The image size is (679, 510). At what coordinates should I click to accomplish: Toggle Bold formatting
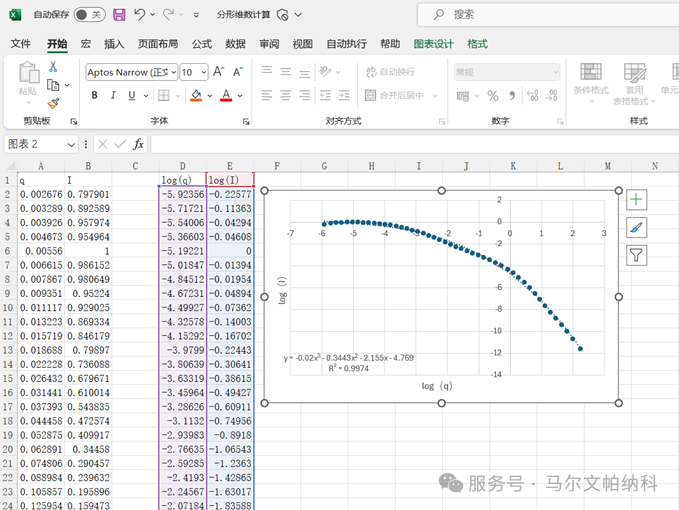[95, 96]
